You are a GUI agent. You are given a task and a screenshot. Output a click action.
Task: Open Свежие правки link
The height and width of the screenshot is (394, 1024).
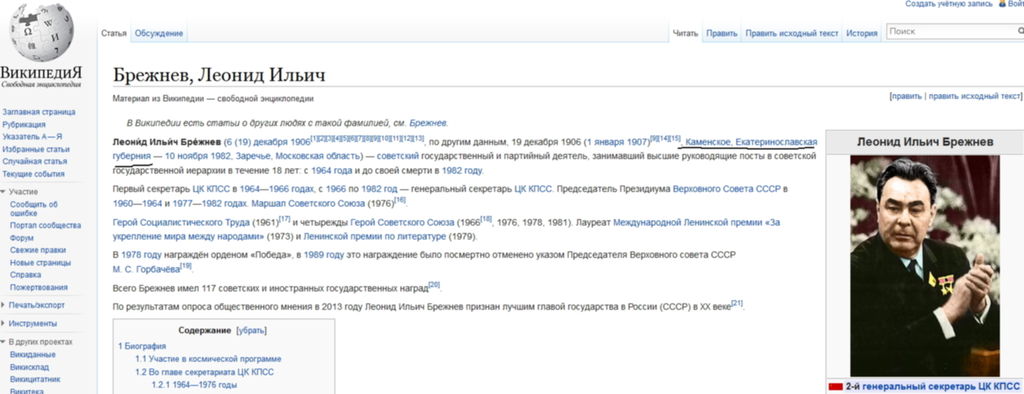(x=38, y=250)
